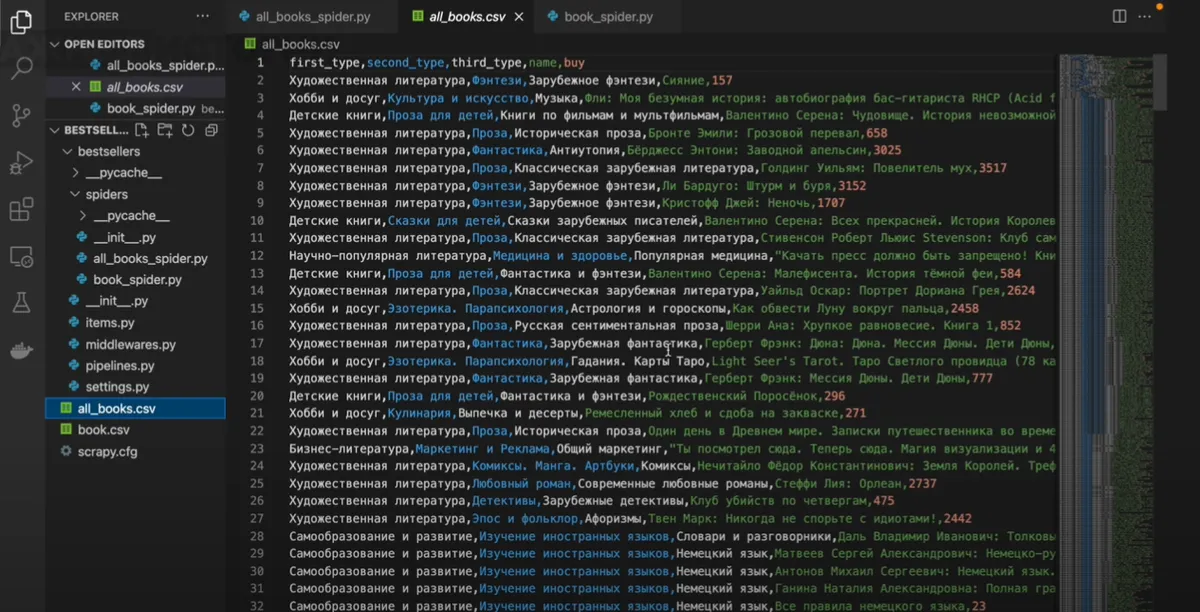Open the Extensions view
The image size is (1200, 612).
[21, 210]
